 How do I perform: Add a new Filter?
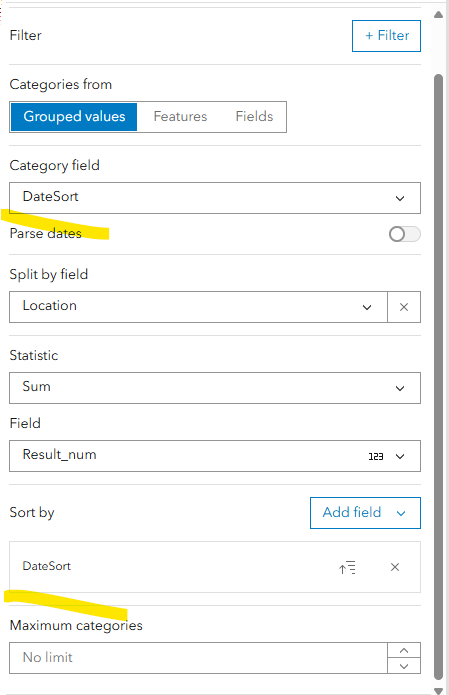click(x=387, y=36)
